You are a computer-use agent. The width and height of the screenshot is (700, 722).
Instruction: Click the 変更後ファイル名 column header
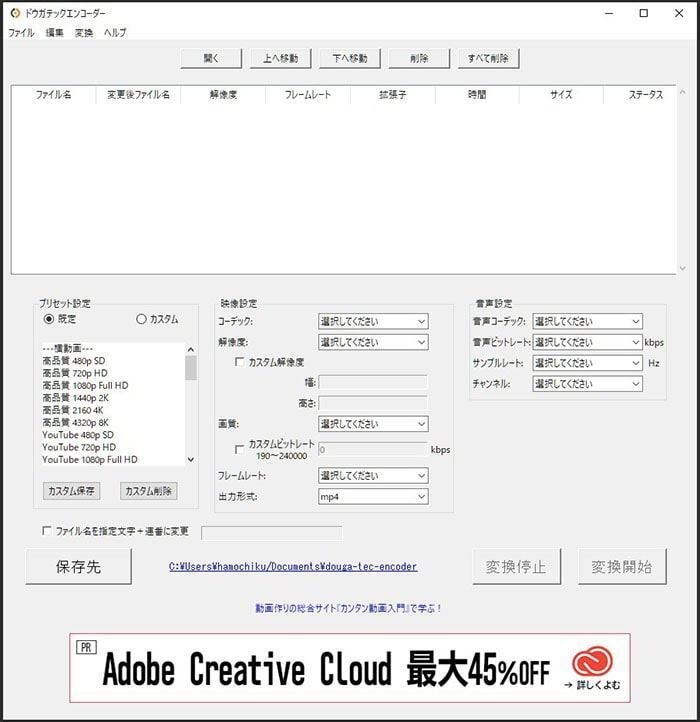(x=138, y=95)
